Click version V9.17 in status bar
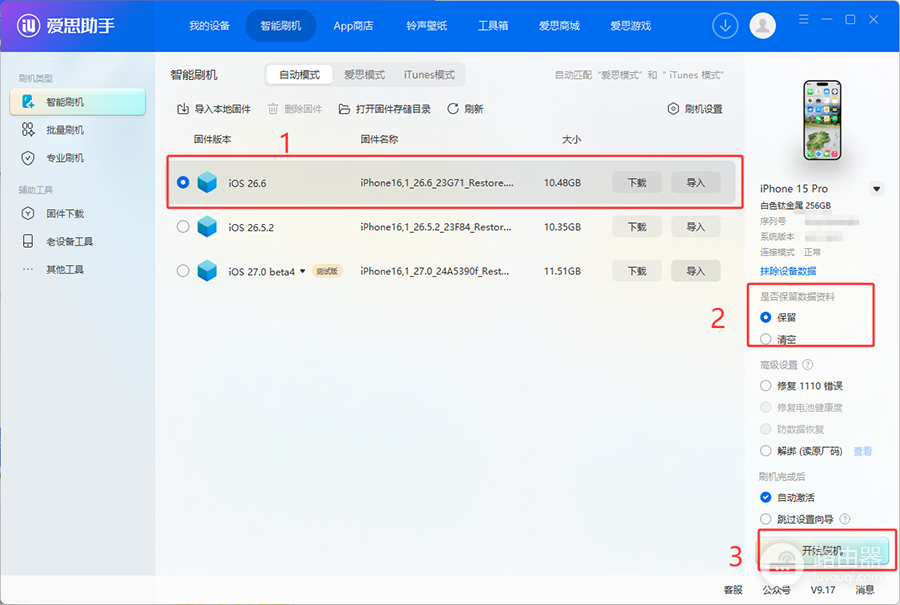 tap(823, 590)
